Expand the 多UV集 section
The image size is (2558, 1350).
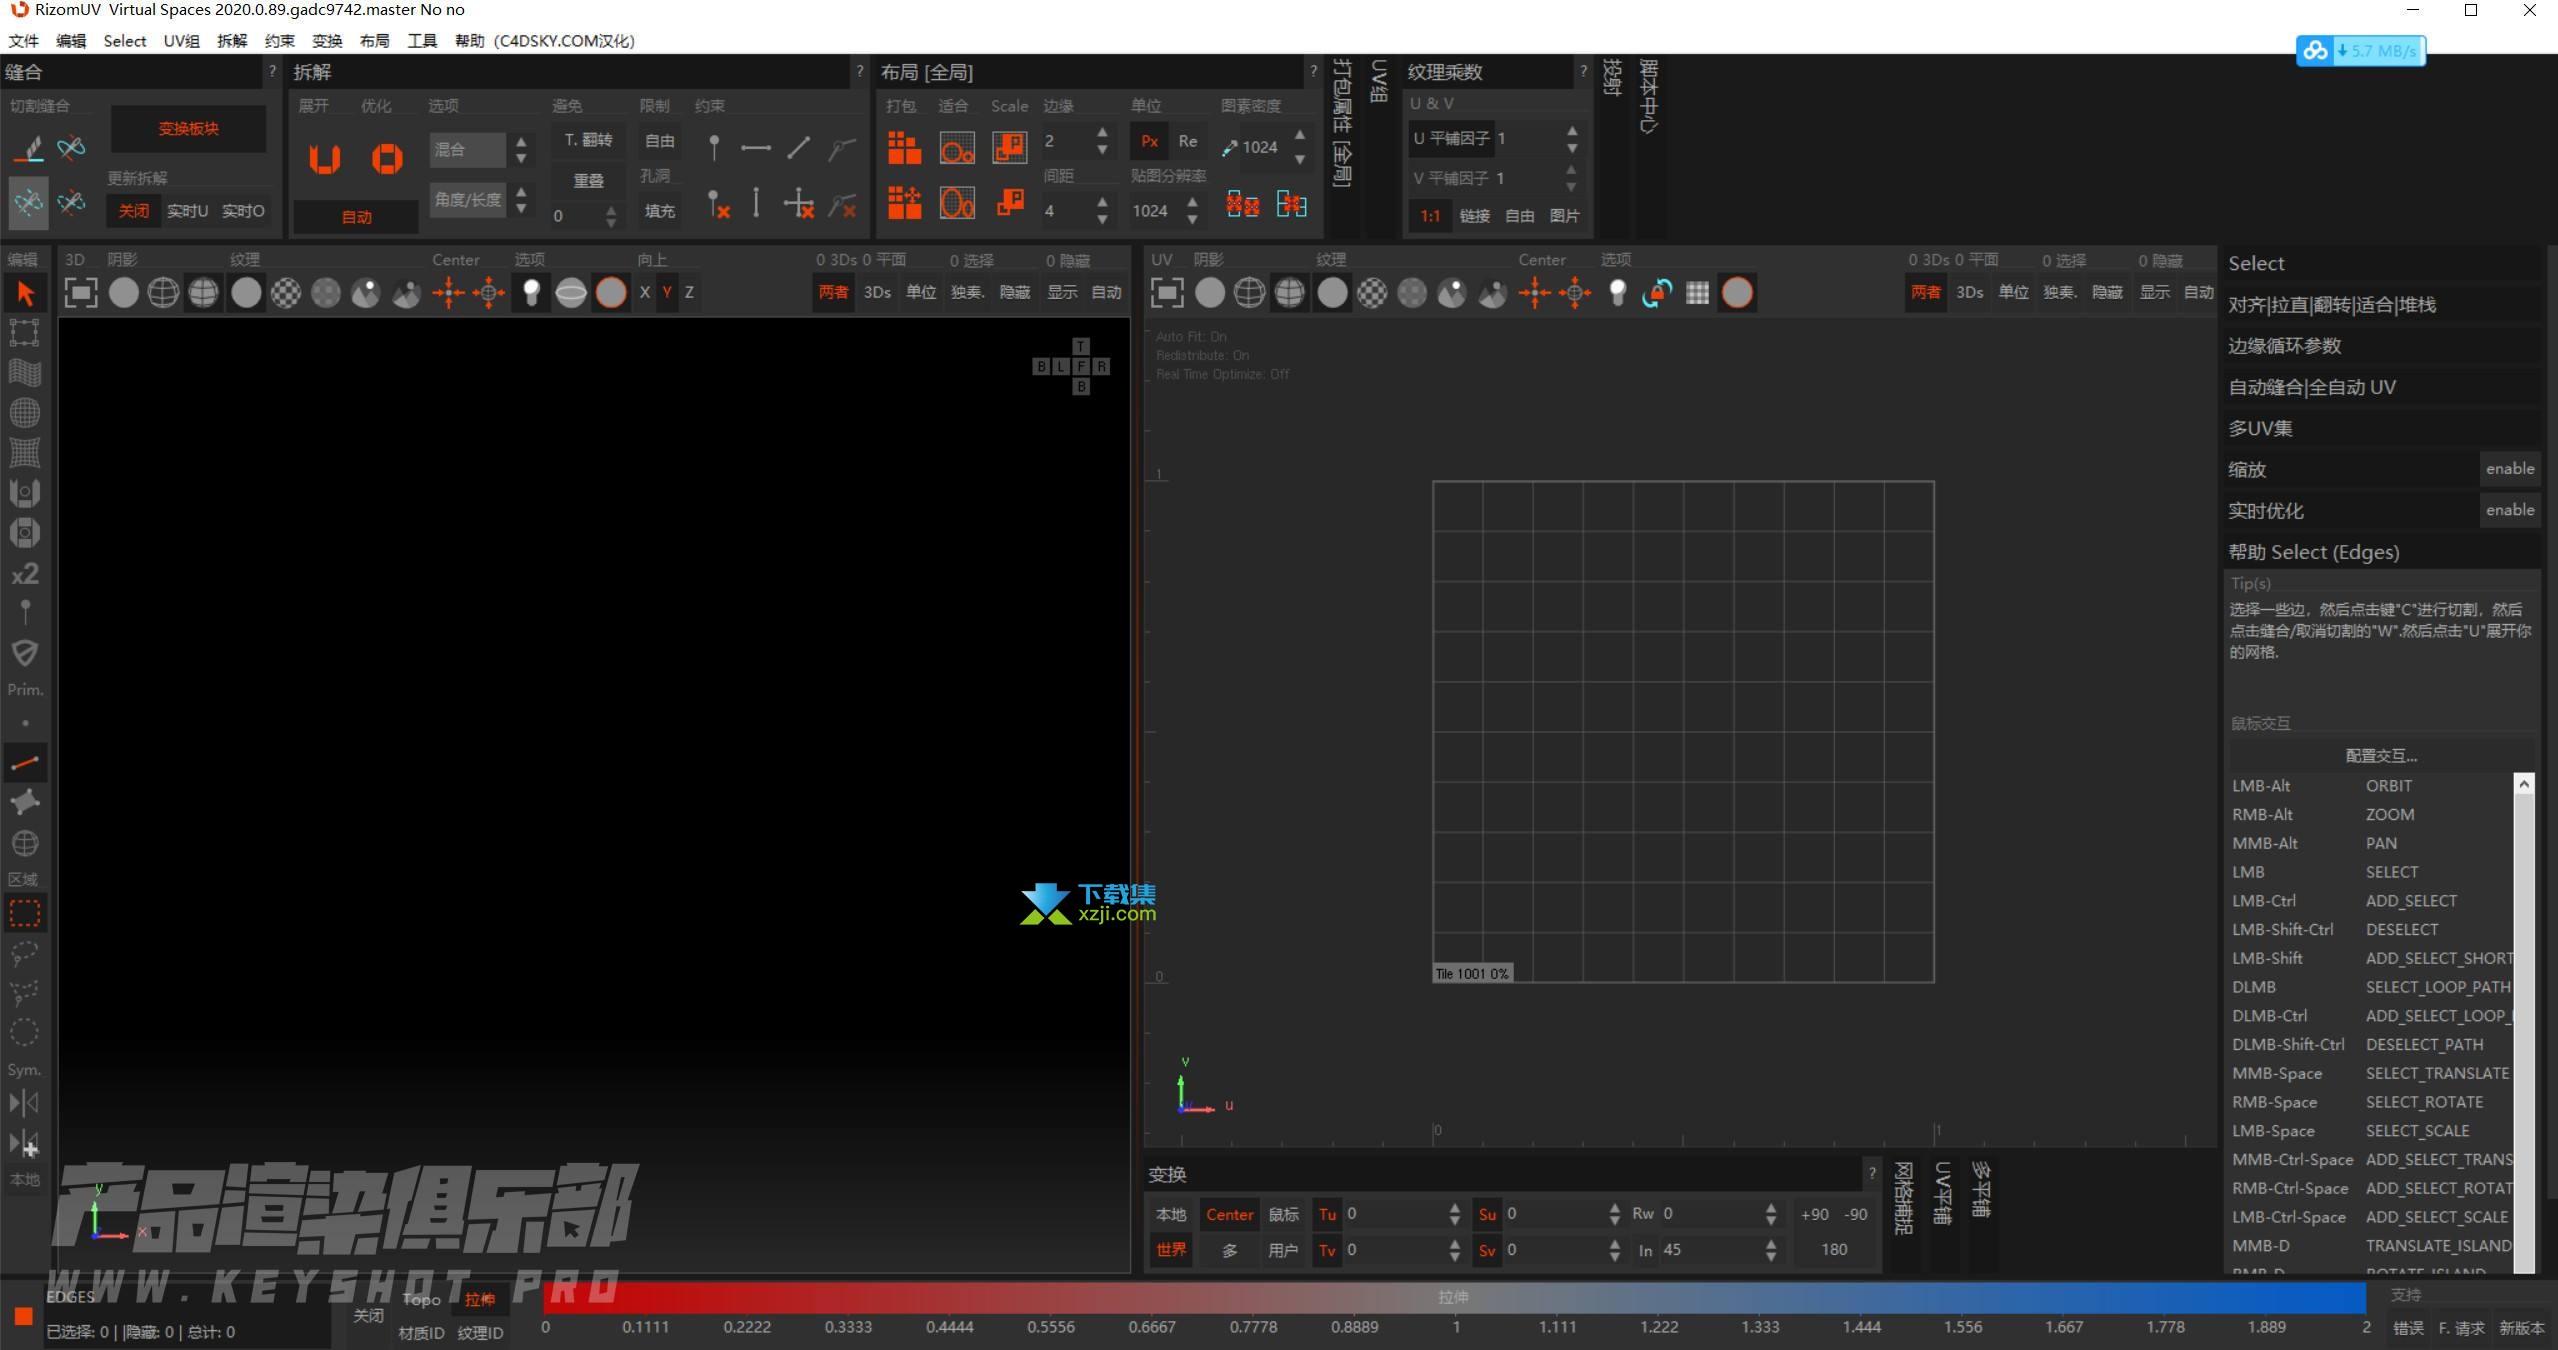tap(2260, 428)
